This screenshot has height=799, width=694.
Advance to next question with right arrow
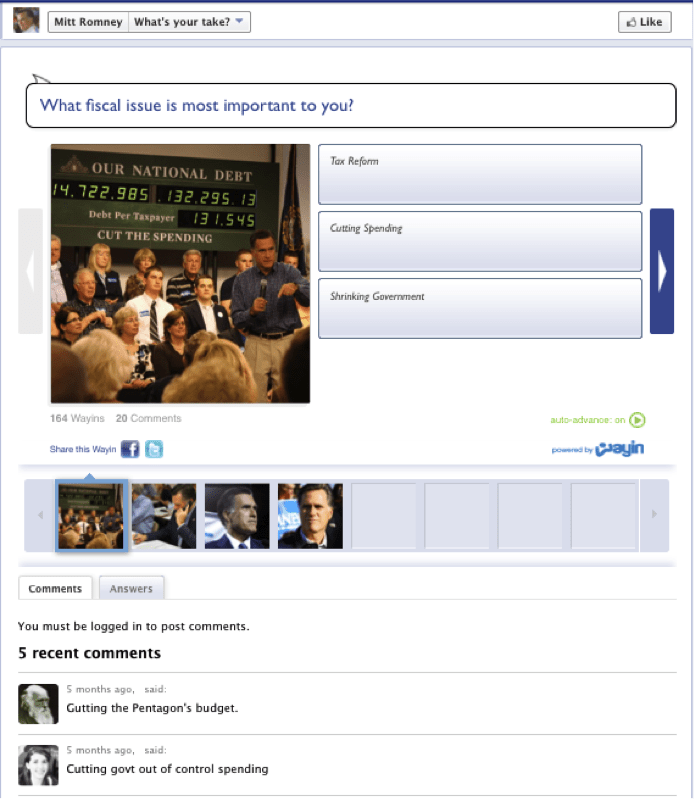pos(662,271)
